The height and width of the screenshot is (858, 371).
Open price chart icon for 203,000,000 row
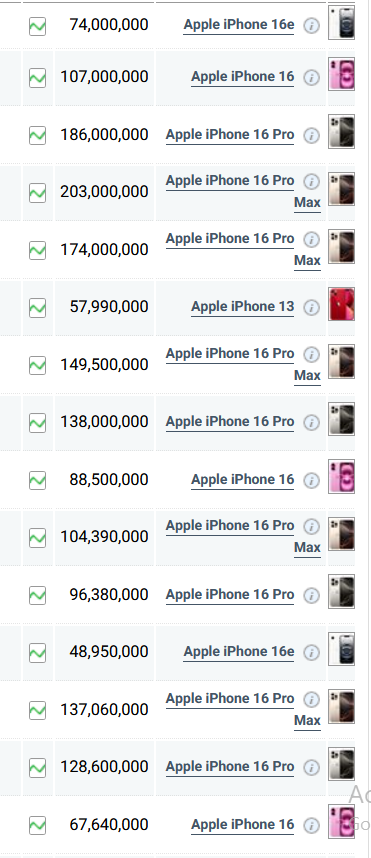coord(37,193)
